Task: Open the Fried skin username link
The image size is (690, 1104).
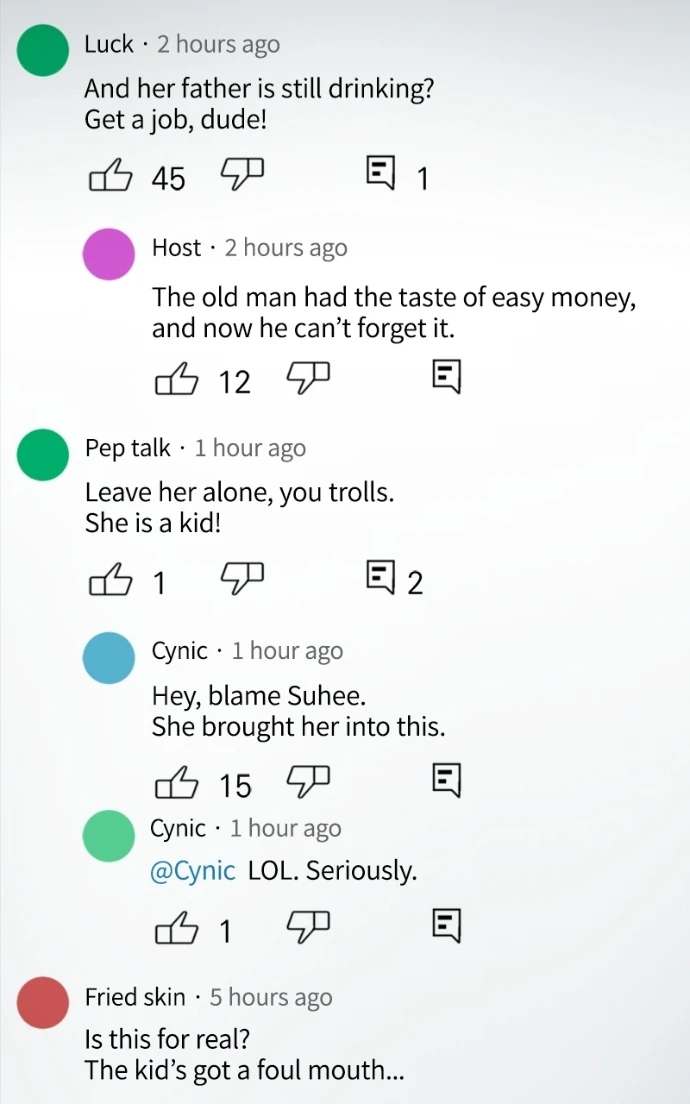Action: point(135,997)
